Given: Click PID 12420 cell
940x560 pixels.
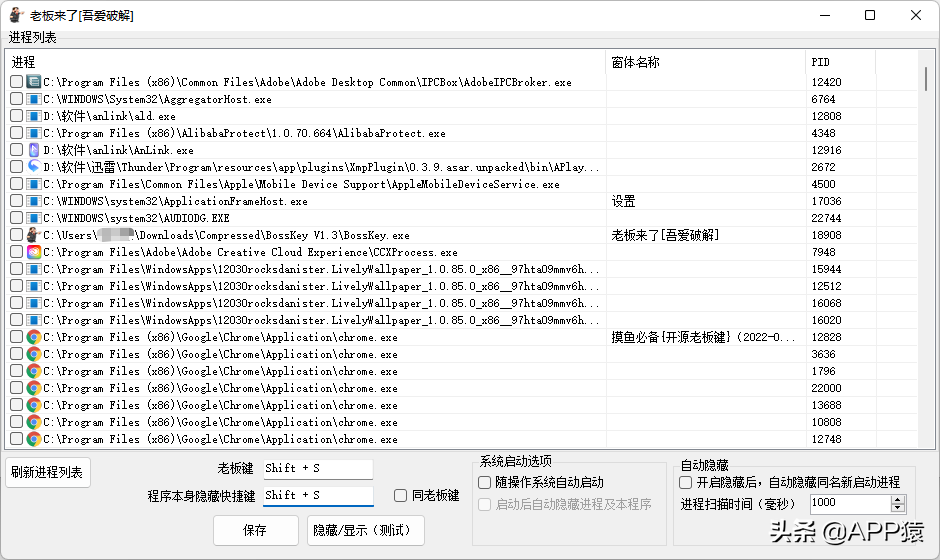Looking at the screenshot, I should [827, 82].
